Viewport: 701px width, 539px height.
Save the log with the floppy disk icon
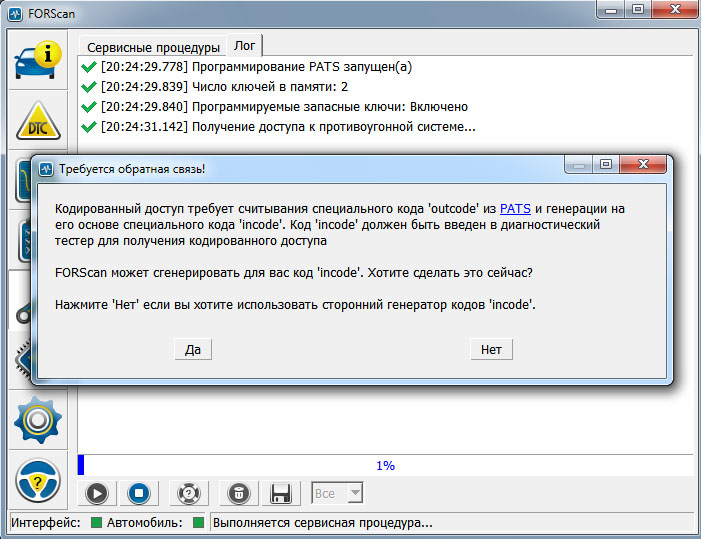281,493
